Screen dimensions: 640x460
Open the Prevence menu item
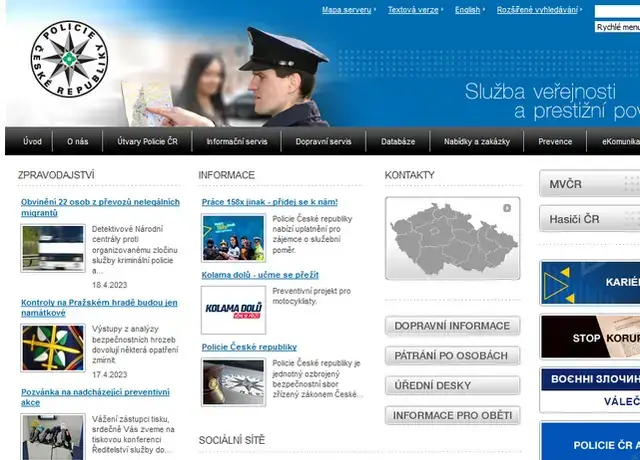(x=555, y=141)
